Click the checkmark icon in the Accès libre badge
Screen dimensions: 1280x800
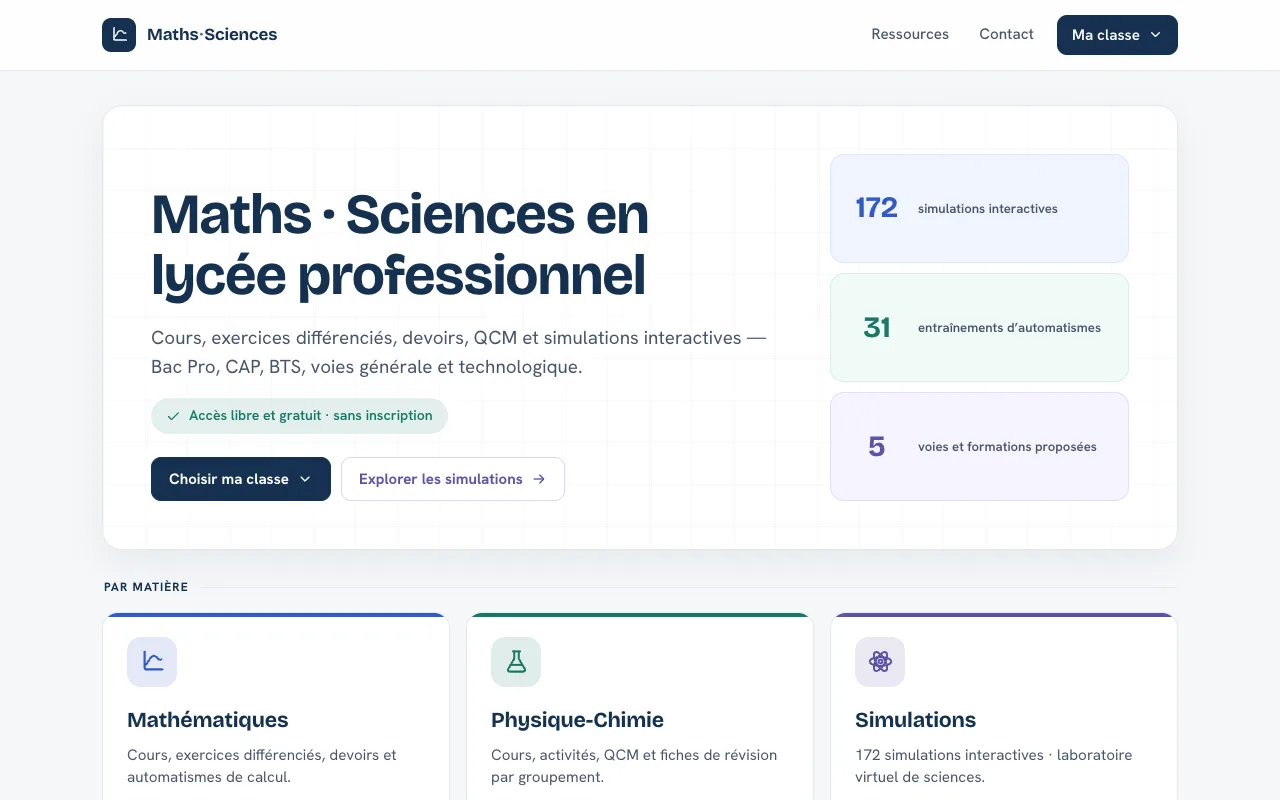(173, 416)
